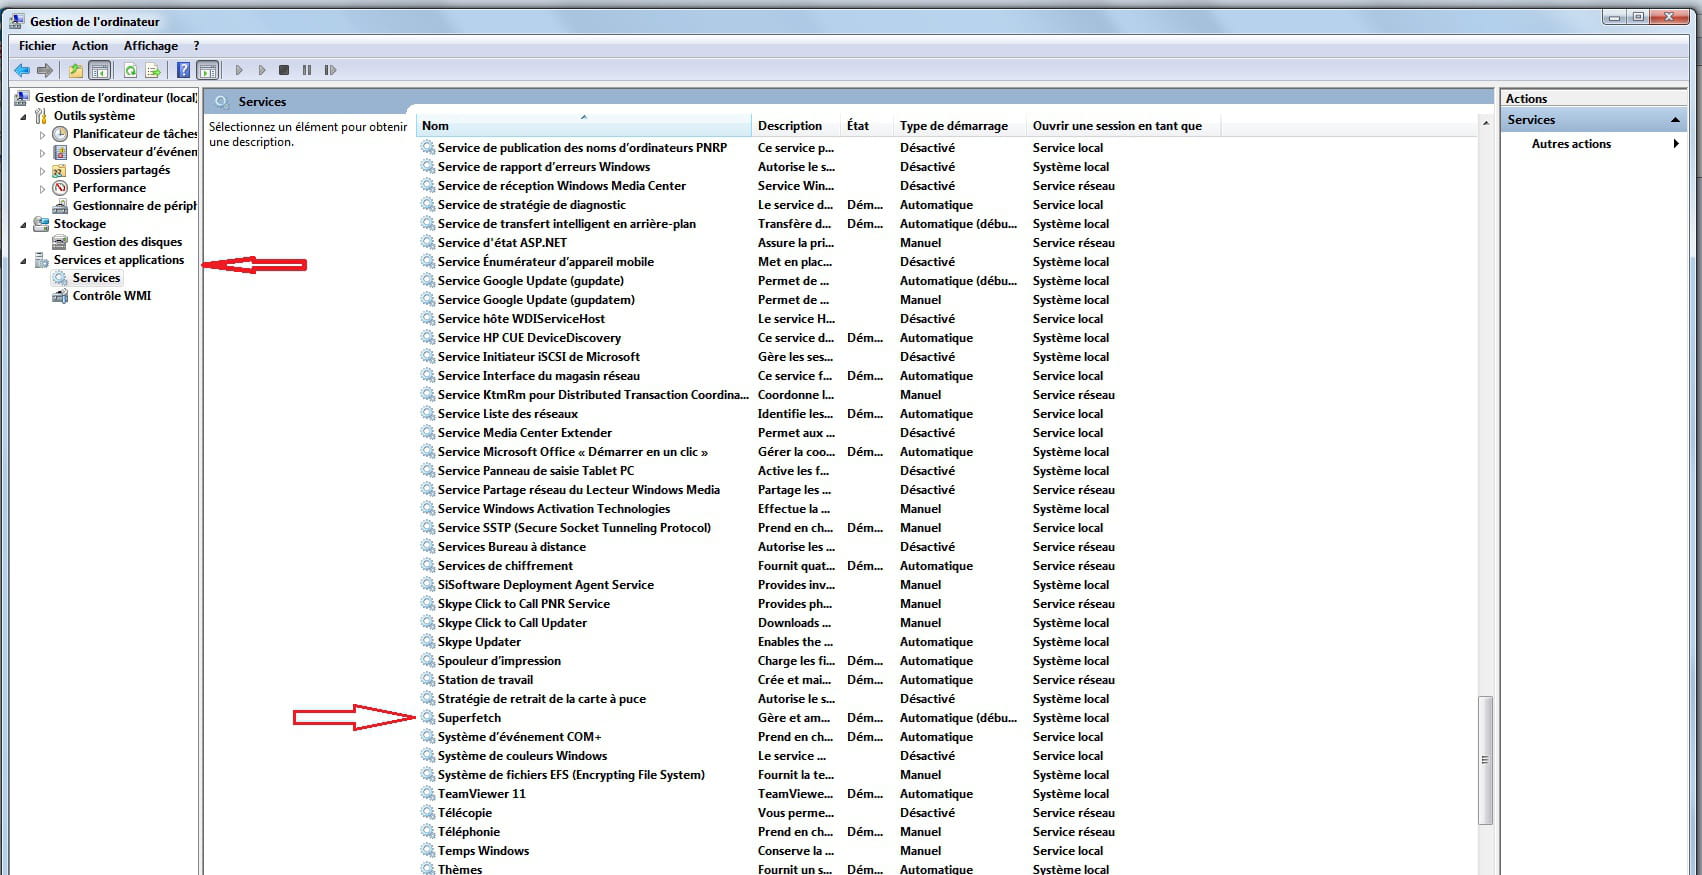Collapse the Services et applications node
1702x875 pixels.
coord(24,260)
